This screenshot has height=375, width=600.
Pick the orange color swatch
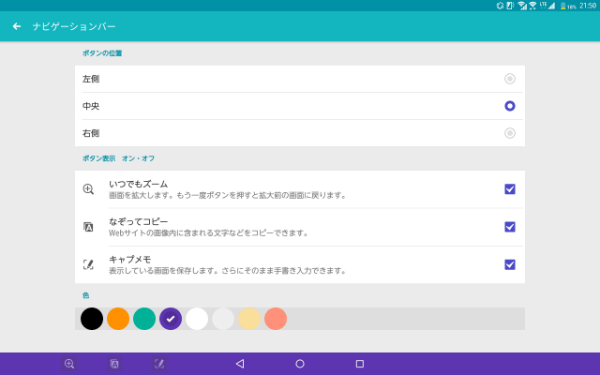[118, 319]
